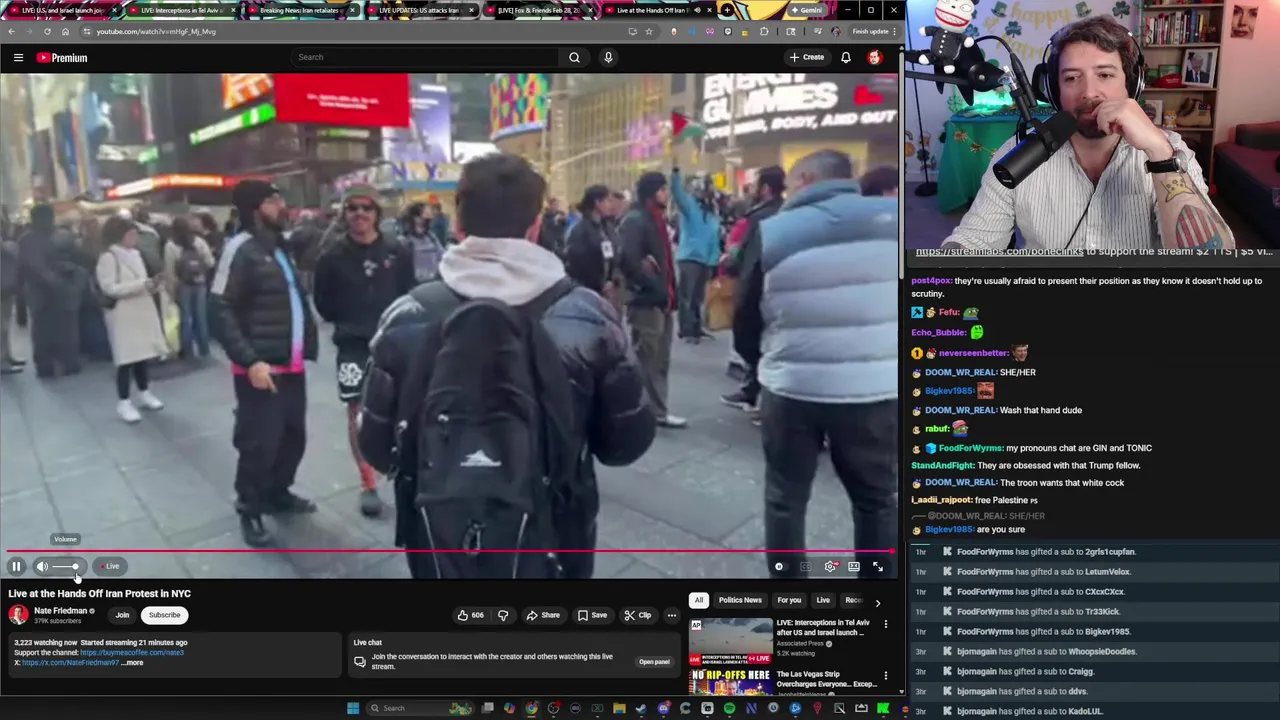Focus the YouTube search field
Image resolution: width=1280 pixels, height=720 pixels.
(425, 57)
